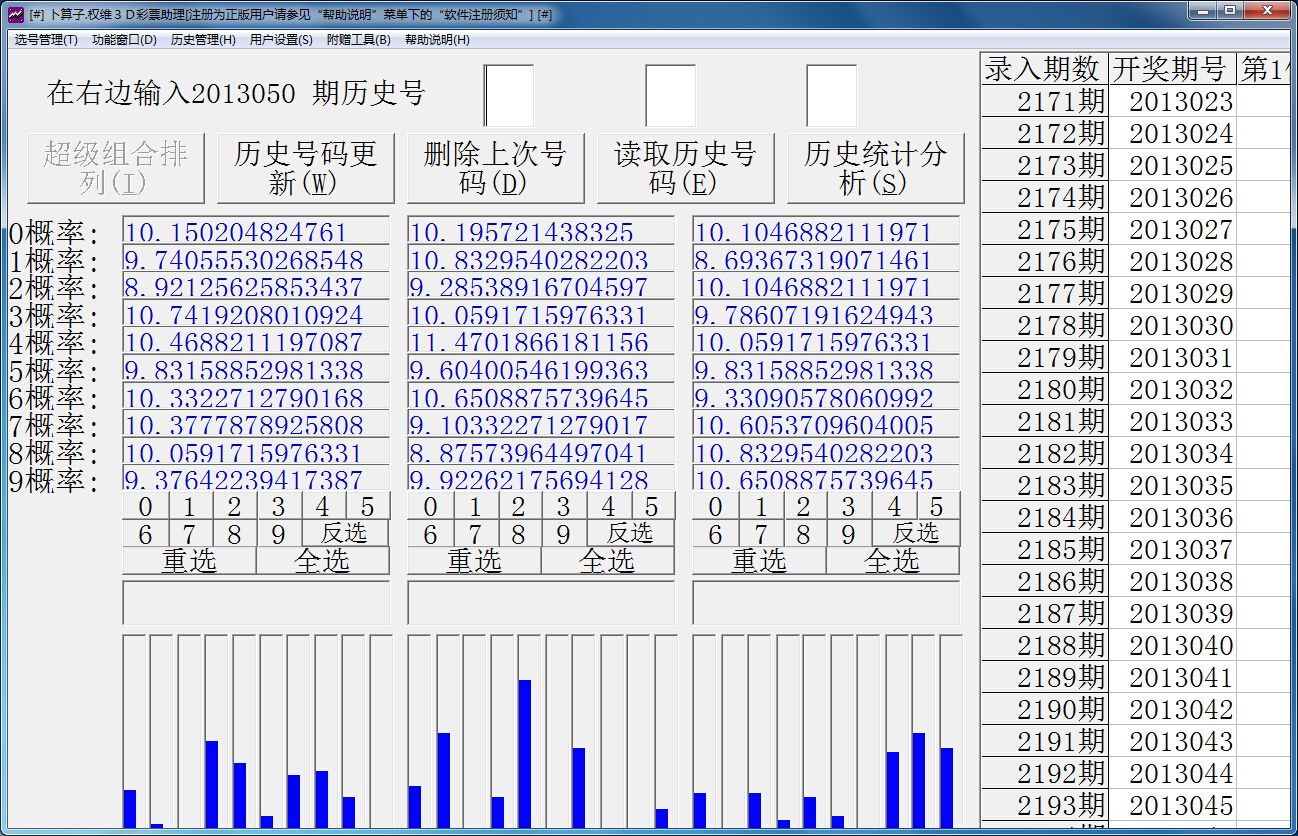Select table row 2185期
The image size is (1298, 836).
tap(1044, 550)
